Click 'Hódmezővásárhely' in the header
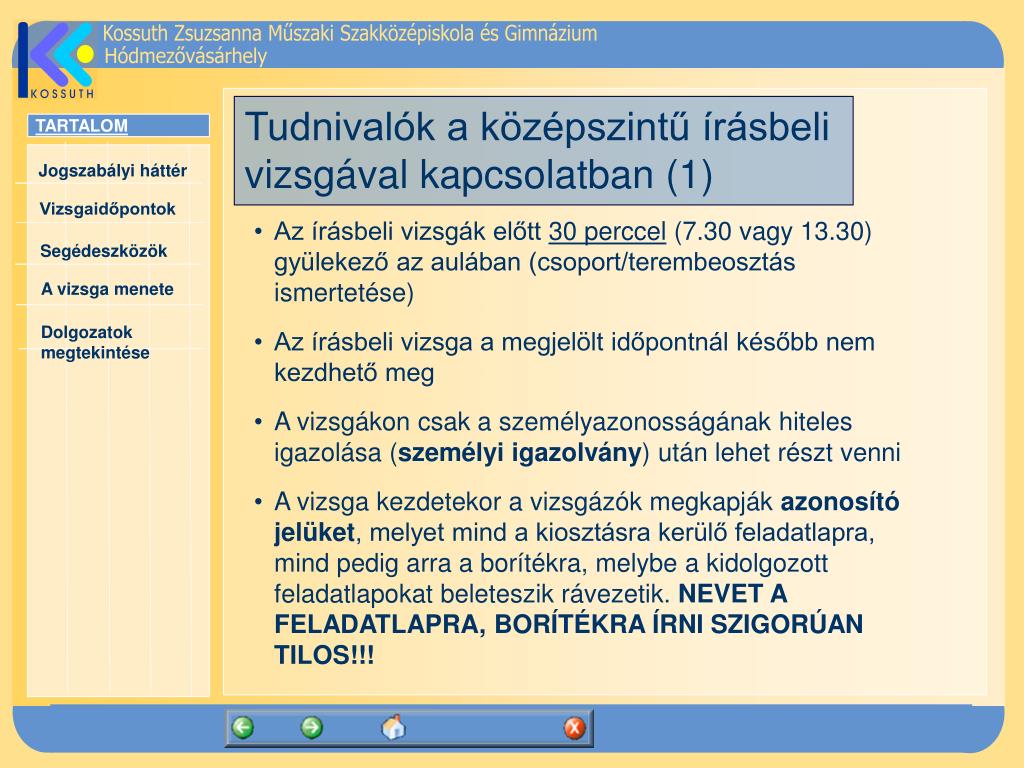Image resolution: width=1024 pixels, height=768 pixels. point(185,56)
